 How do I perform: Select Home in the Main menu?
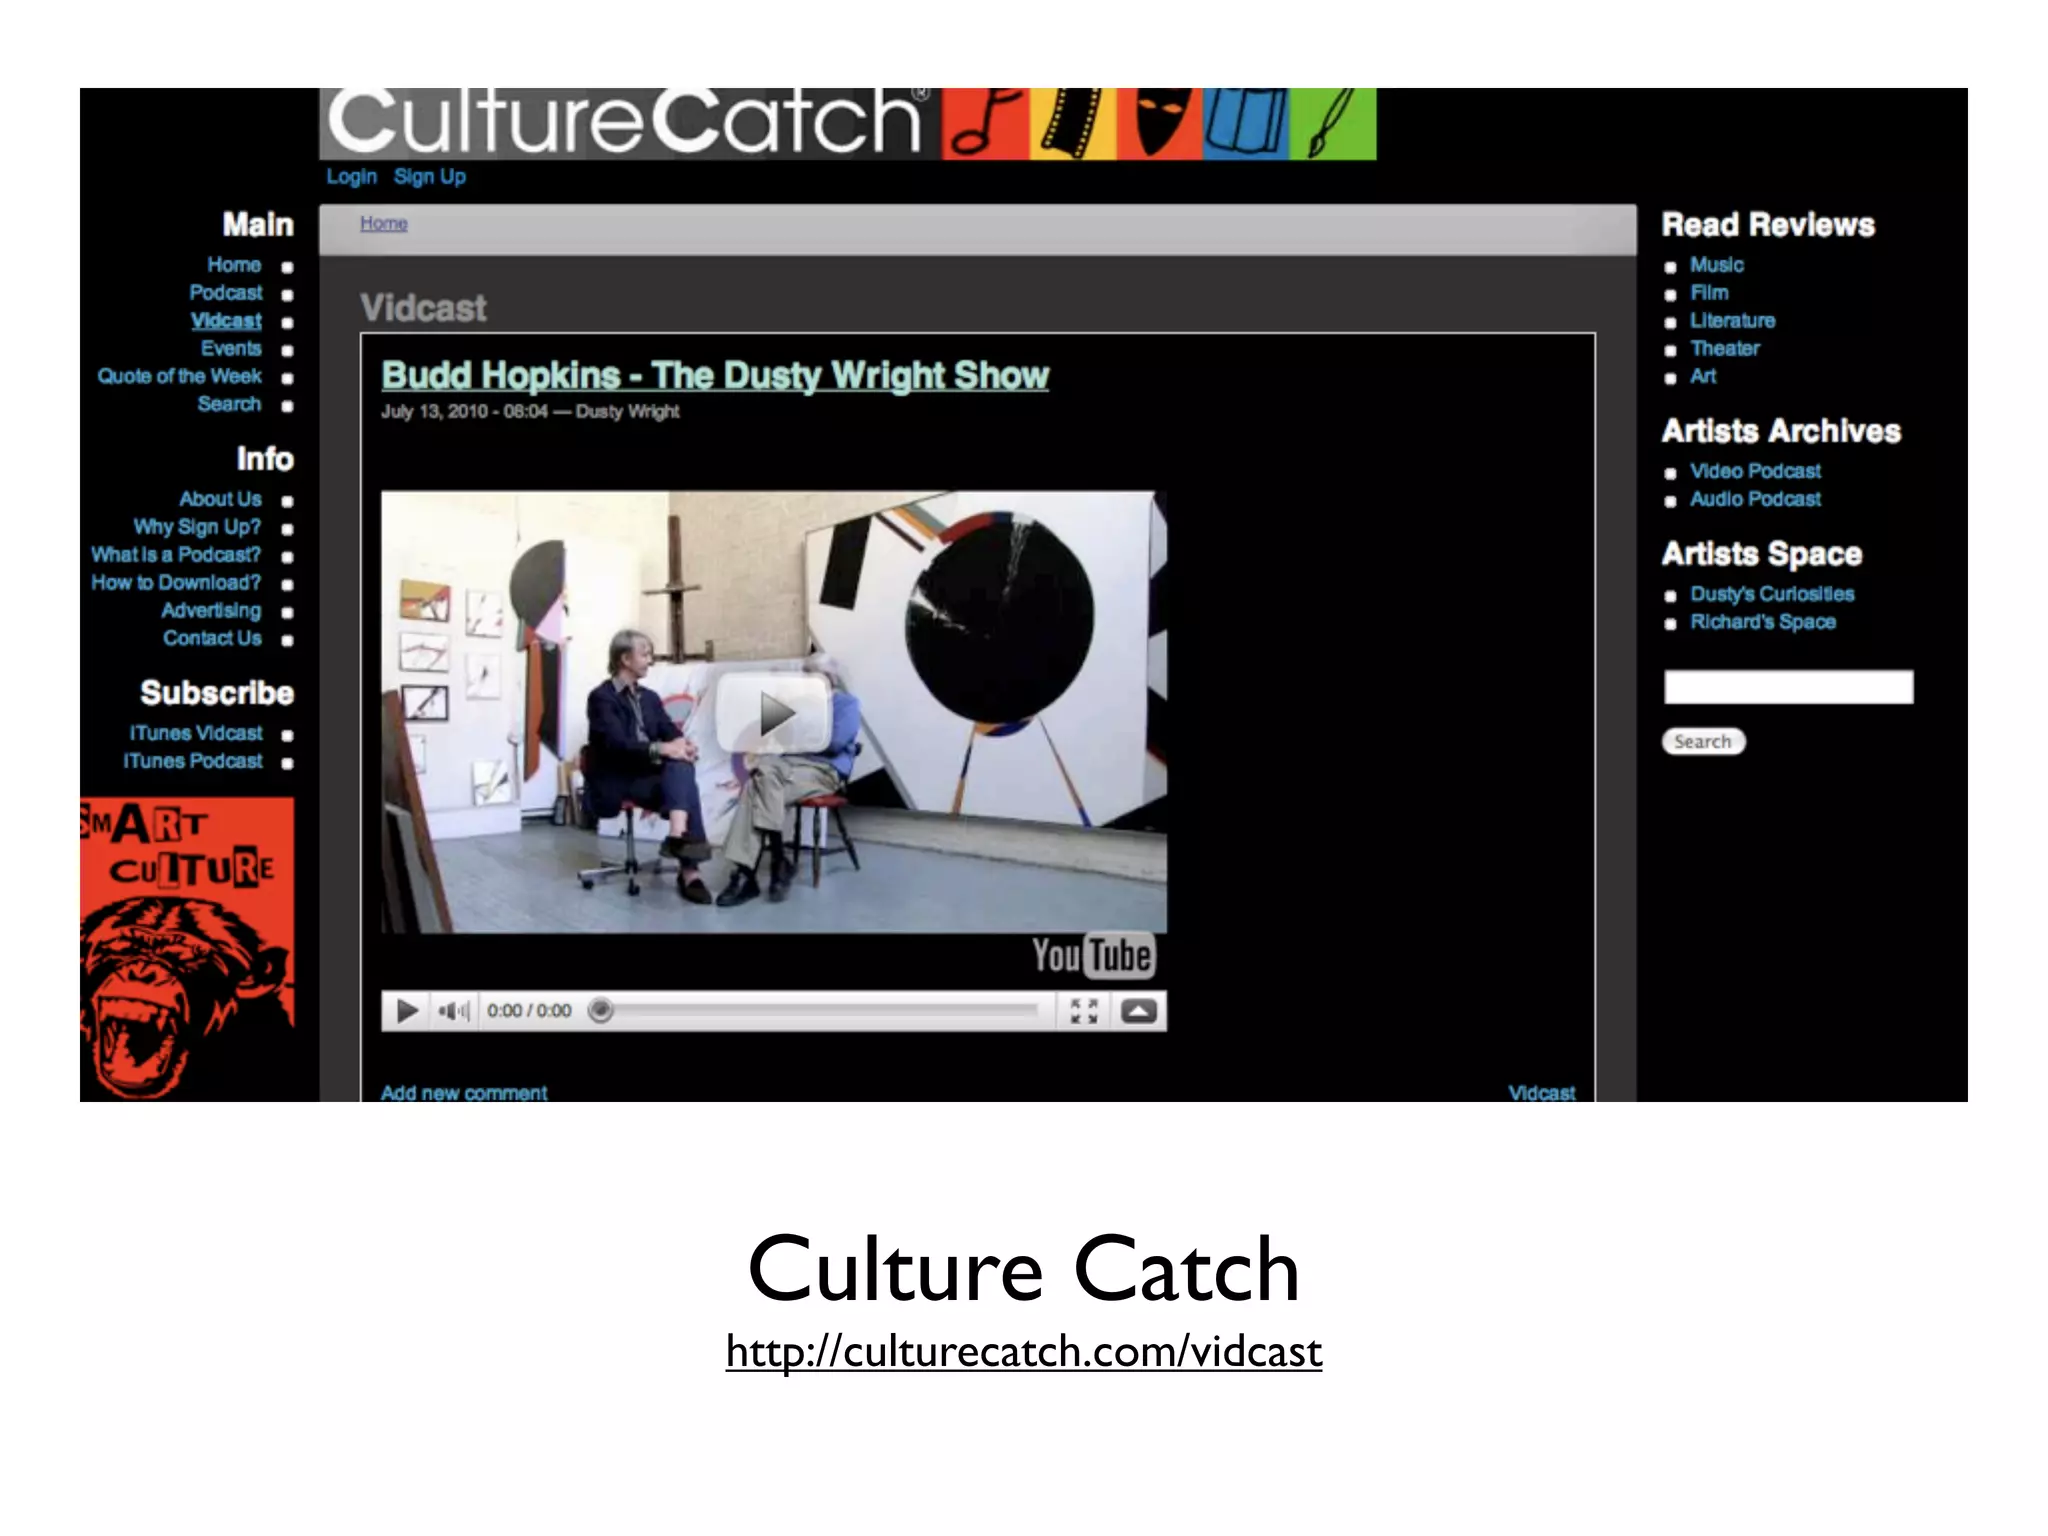tap(234, 265)
